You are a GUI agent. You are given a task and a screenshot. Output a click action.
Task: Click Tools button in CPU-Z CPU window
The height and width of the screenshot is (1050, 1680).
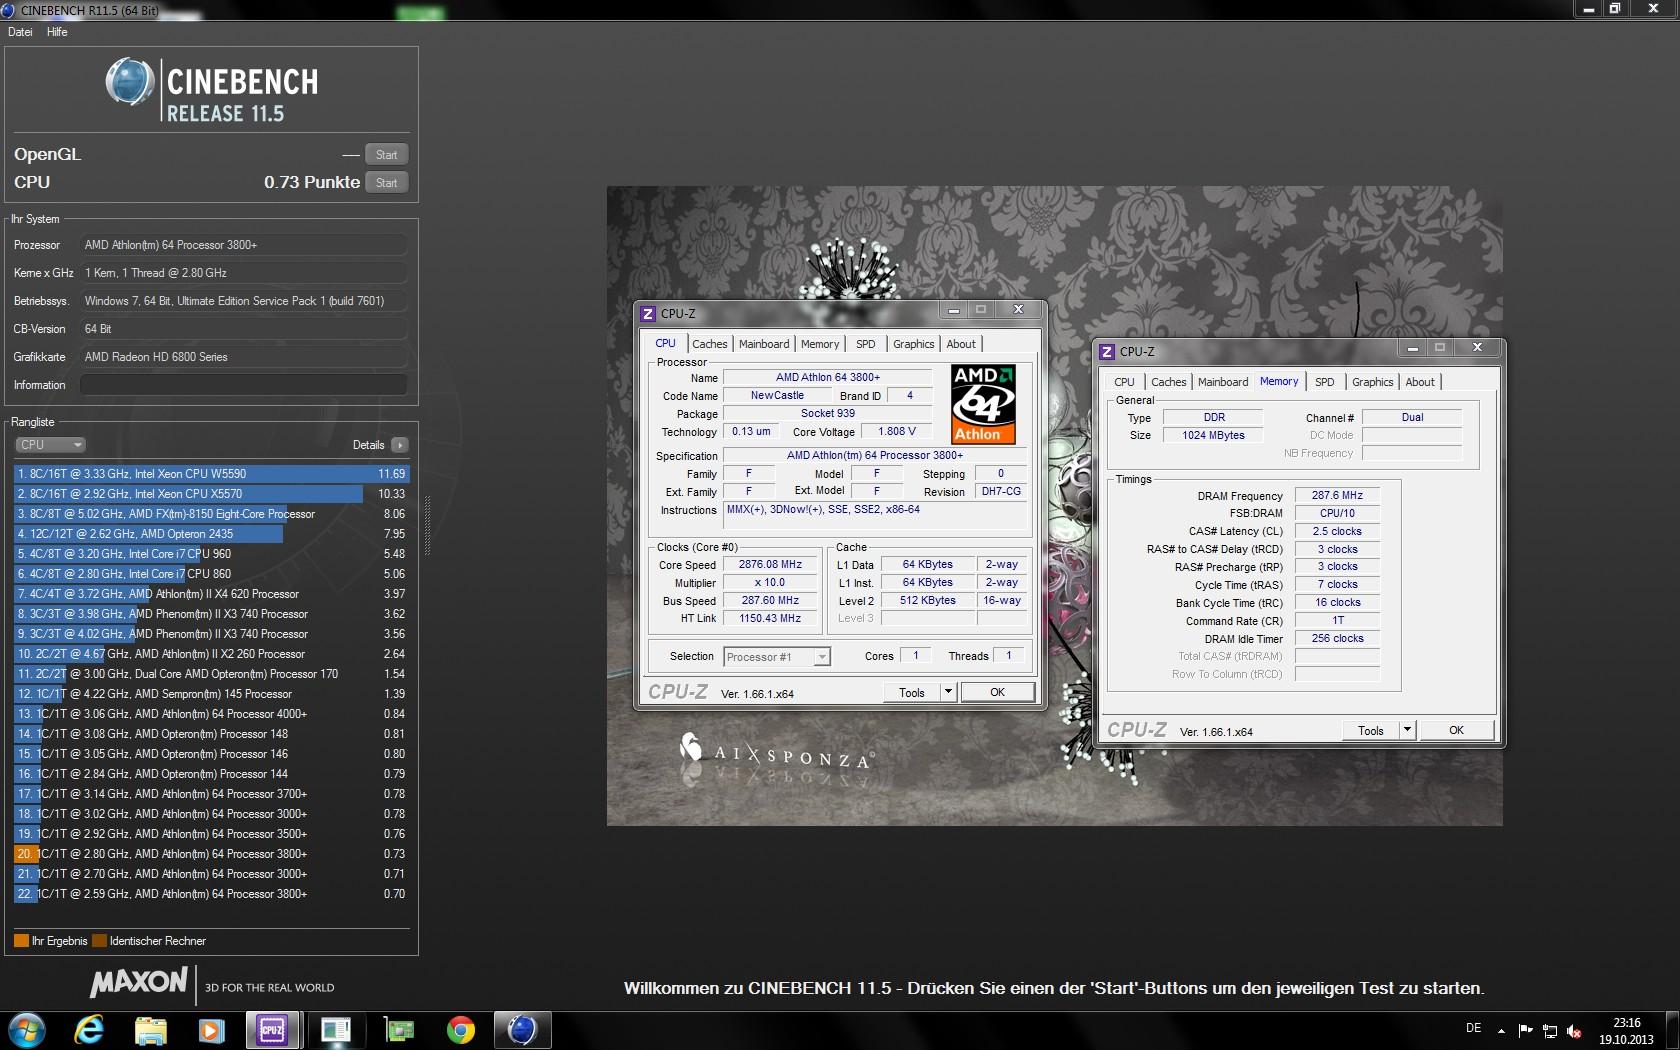[912, 692]
